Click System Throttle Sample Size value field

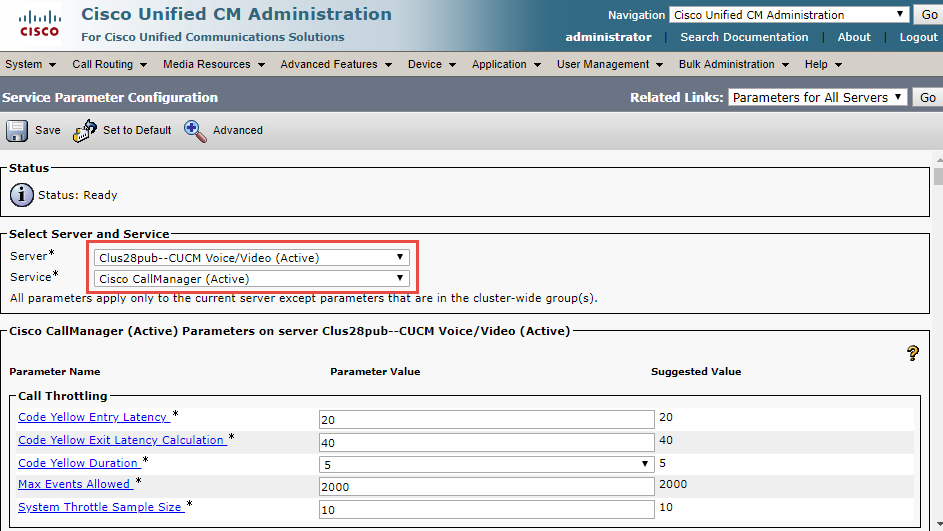(487, 509)
